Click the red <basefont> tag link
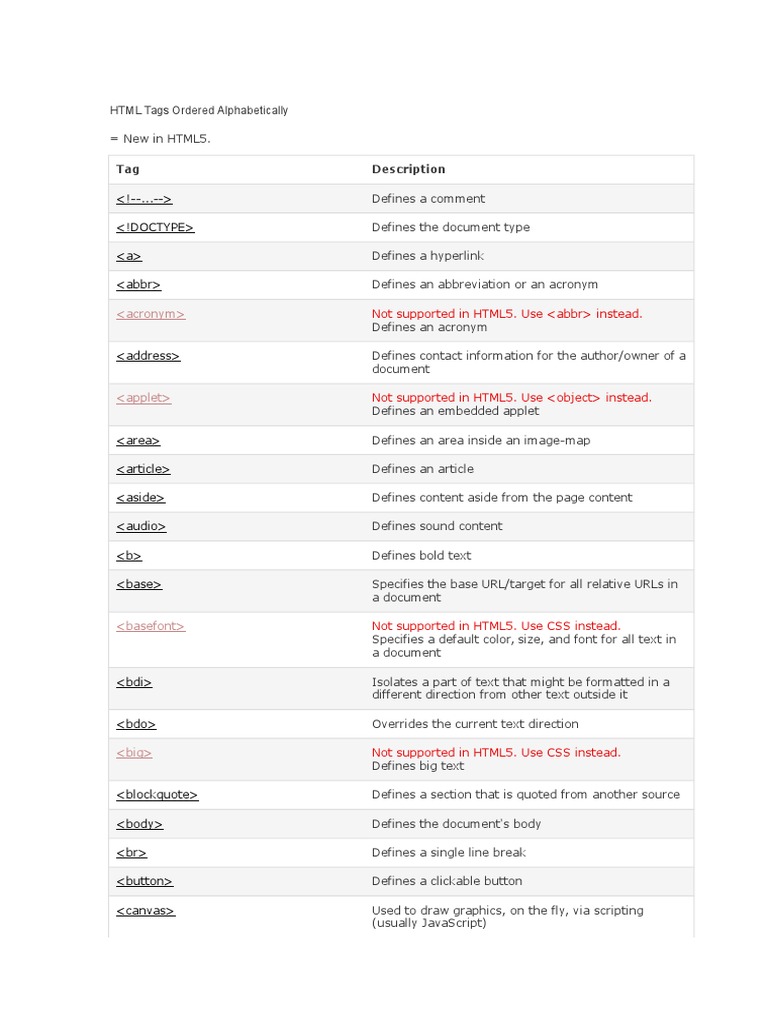Image resolution: width=768 pixels, height=1024 pixels. (x=150, y=626)
